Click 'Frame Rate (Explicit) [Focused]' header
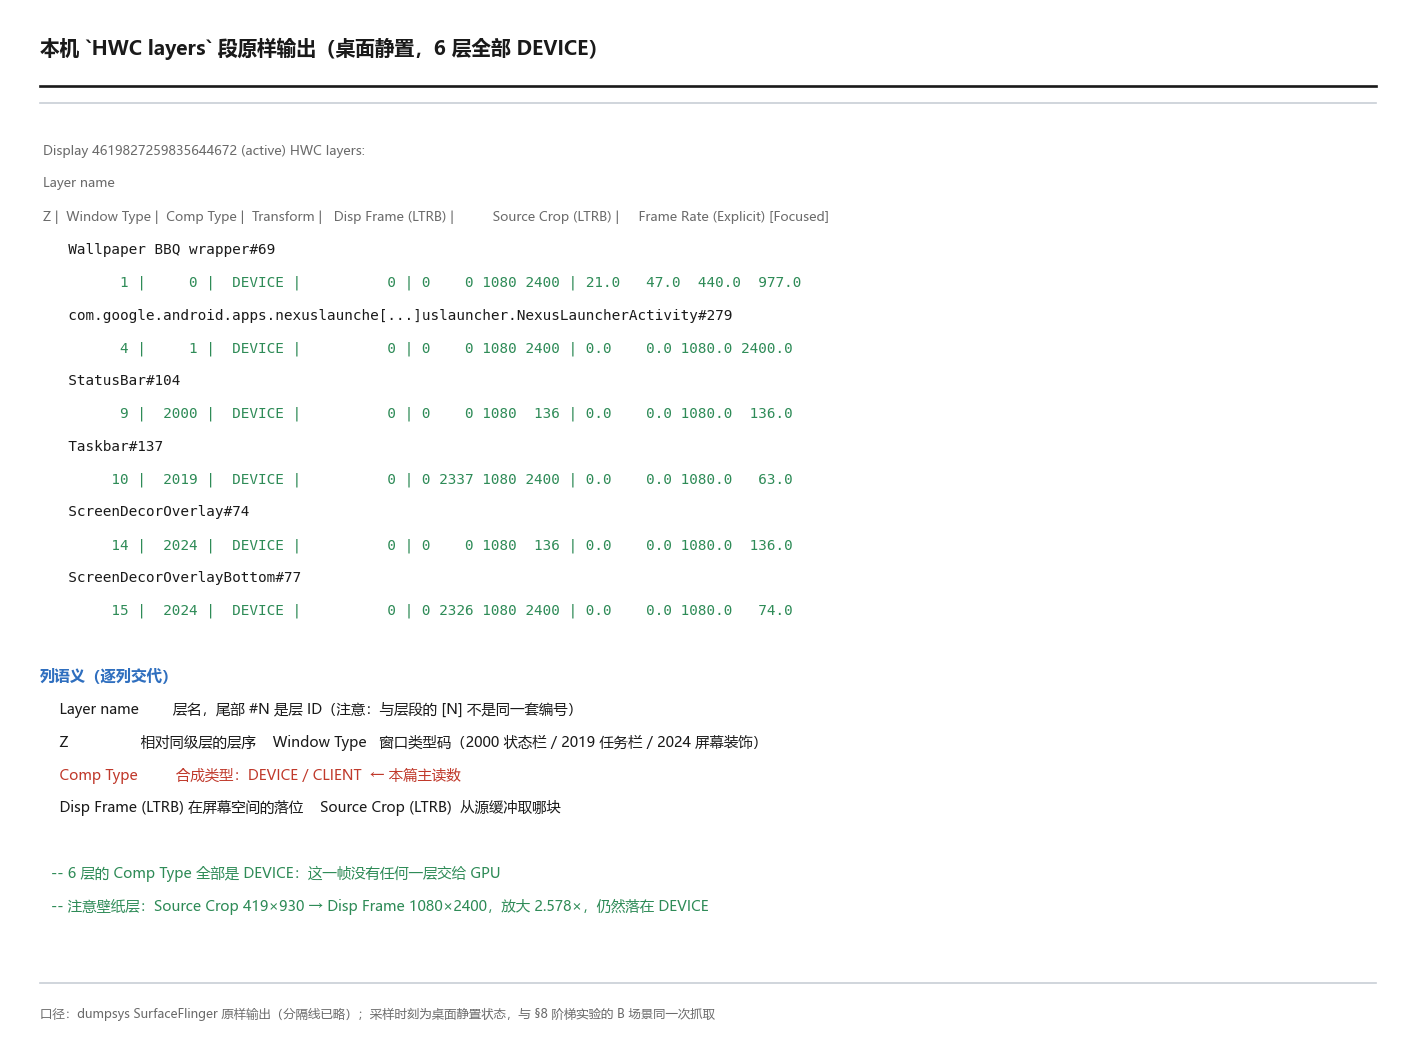 [733, 216]
